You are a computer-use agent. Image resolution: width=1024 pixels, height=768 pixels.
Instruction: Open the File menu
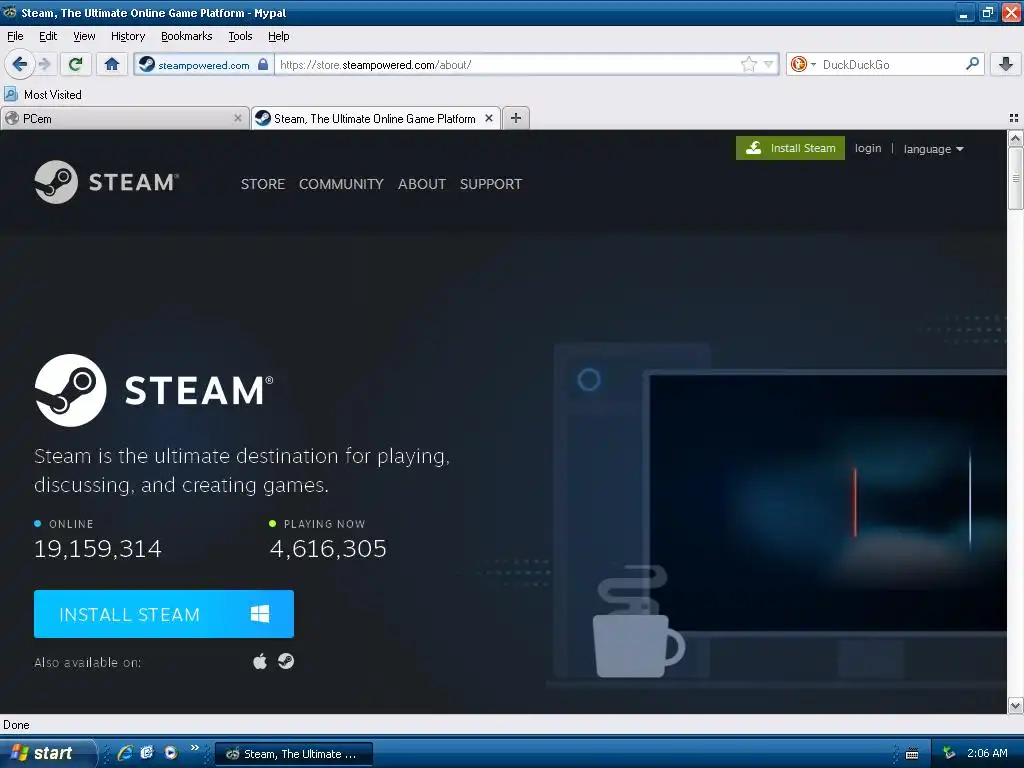15,36
